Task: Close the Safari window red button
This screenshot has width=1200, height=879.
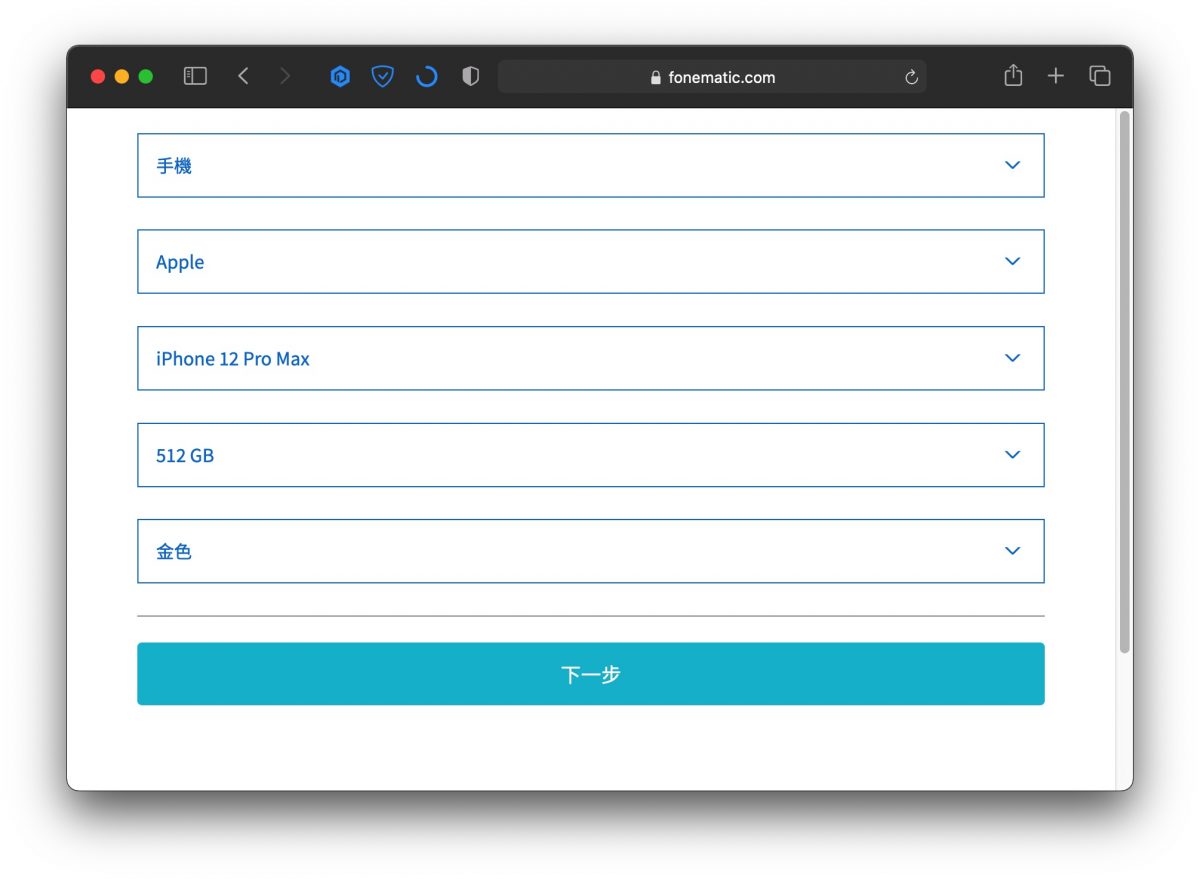Action: [x=98, y=77]
